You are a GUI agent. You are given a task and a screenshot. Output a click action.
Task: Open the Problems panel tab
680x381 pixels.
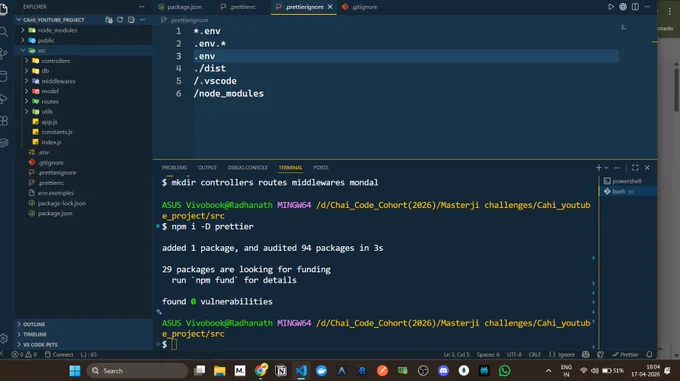point(174,168)
